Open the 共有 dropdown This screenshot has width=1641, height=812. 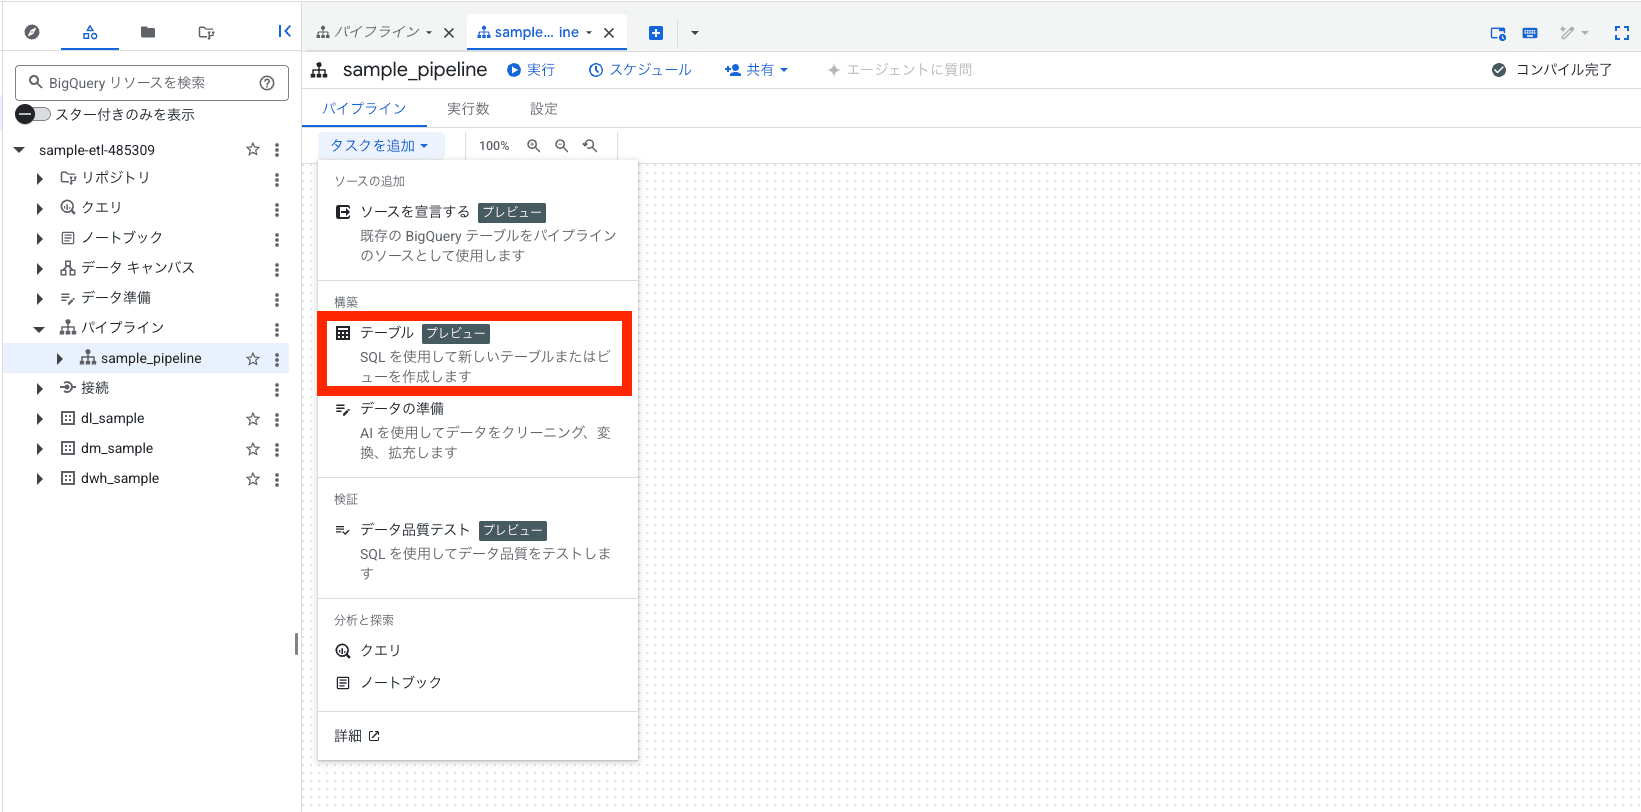click(757, 70)
